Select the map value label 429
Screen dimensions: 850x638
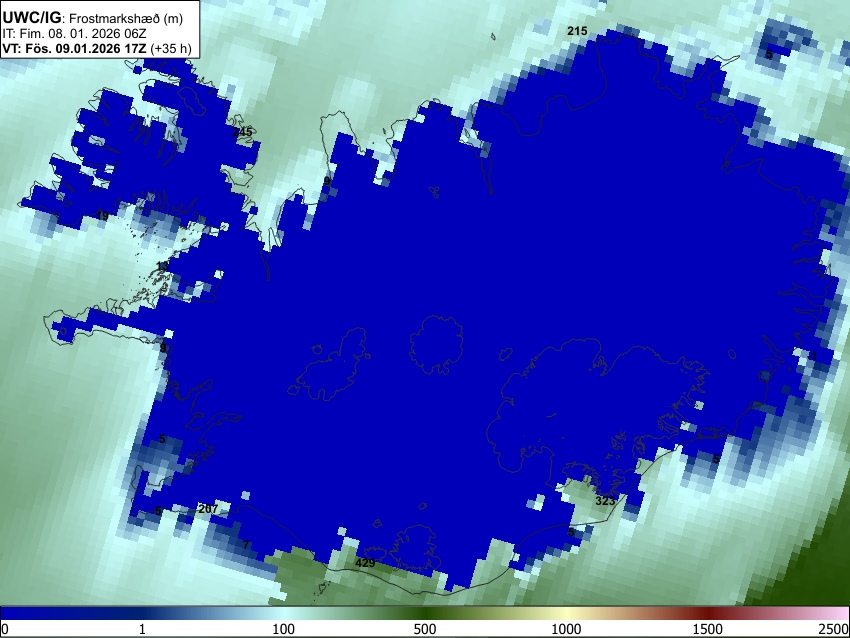(365, 563)
